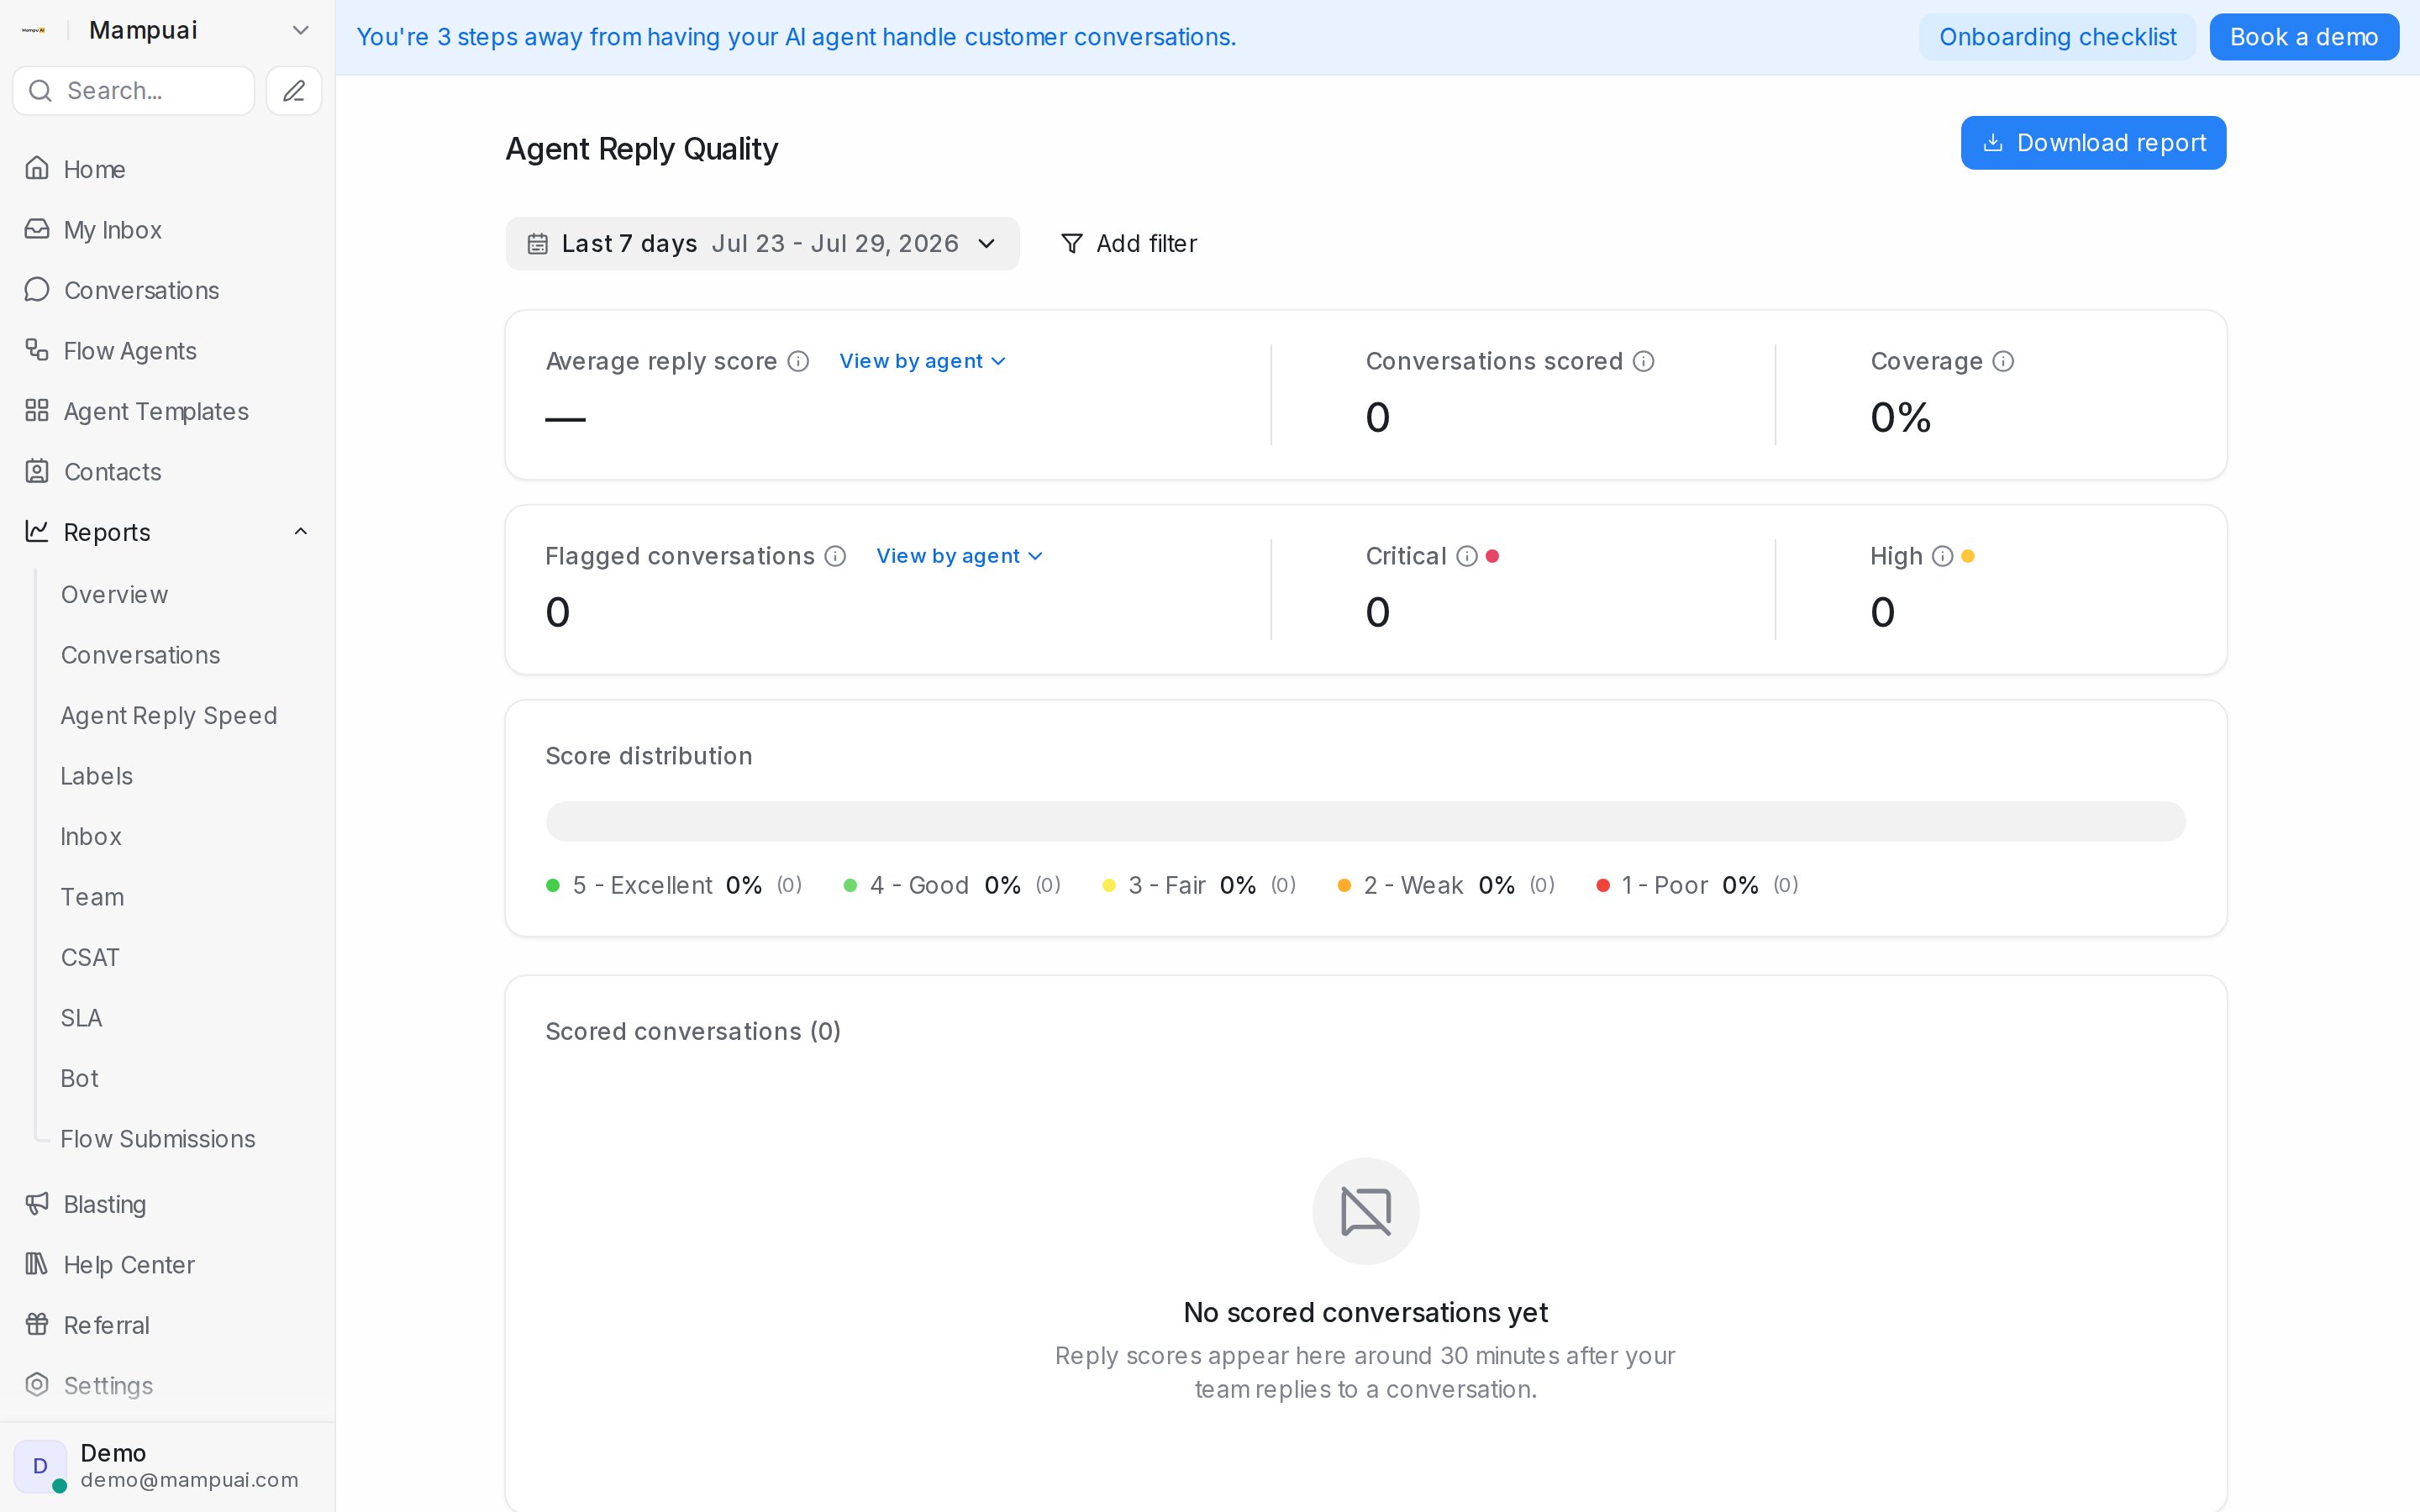Click the Critical info icon
Screen dimensions: 2420x1512
coord(1467,556)
